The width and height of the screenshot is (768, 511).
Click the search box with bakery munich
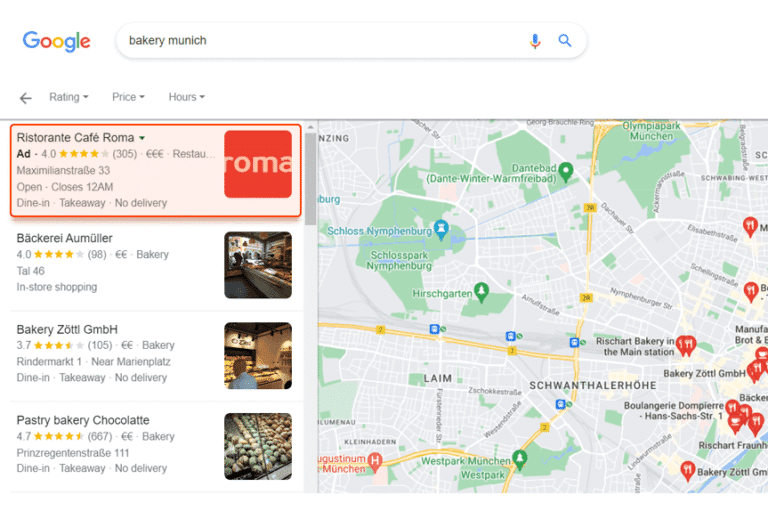[x=320, y=41]
